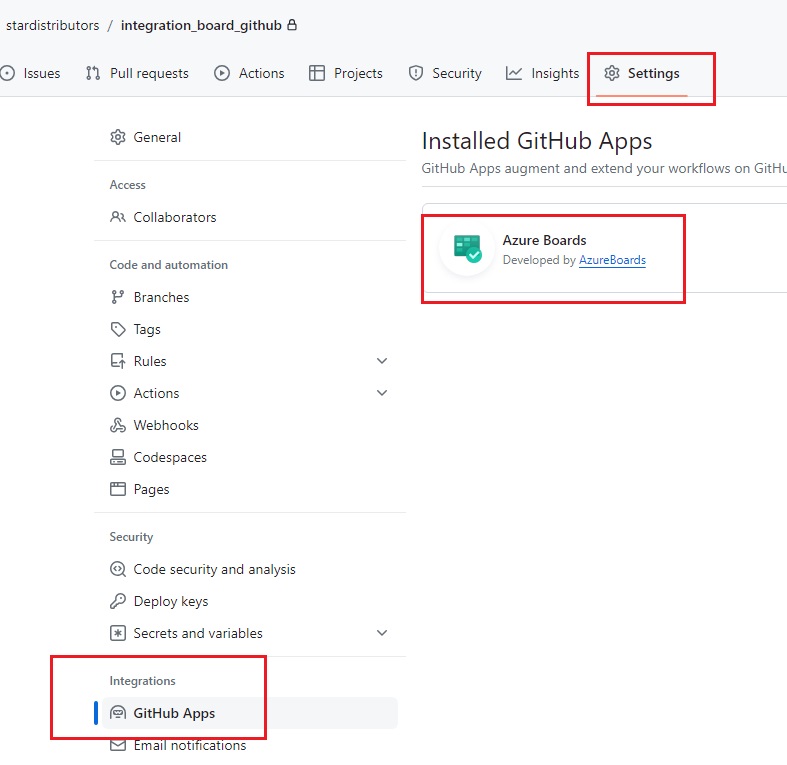Image resolution: width=787 pixels, height=765 pixels.
Task: Click the Deploy keys key icon
Action: point(118,601)
